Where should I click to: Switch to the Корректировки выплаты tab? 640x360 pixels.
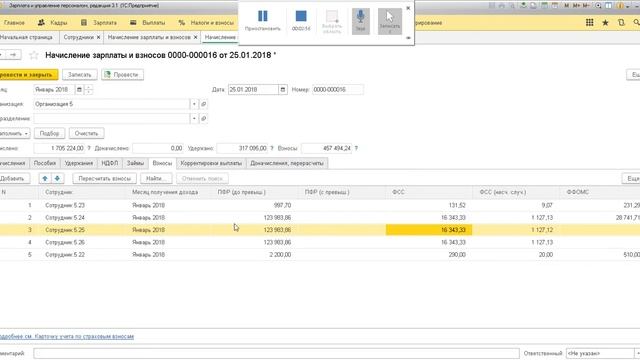click(x=211, y=163)
